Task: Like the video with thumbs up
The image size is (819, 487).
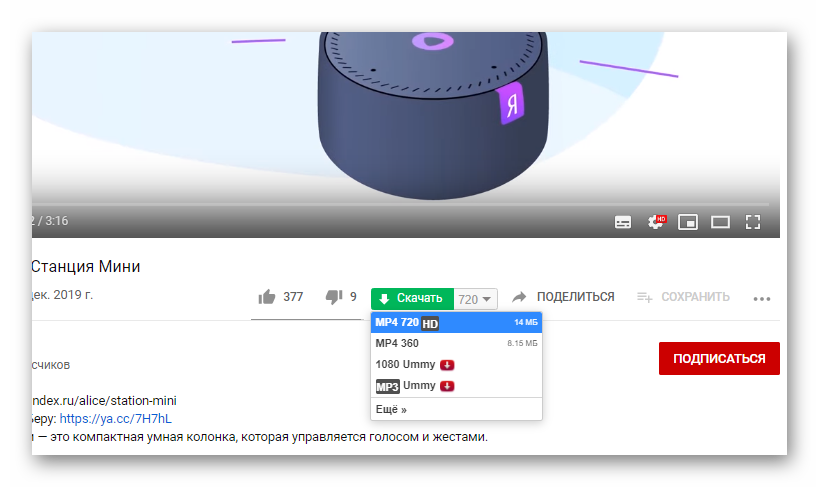Action: (267, 297)
